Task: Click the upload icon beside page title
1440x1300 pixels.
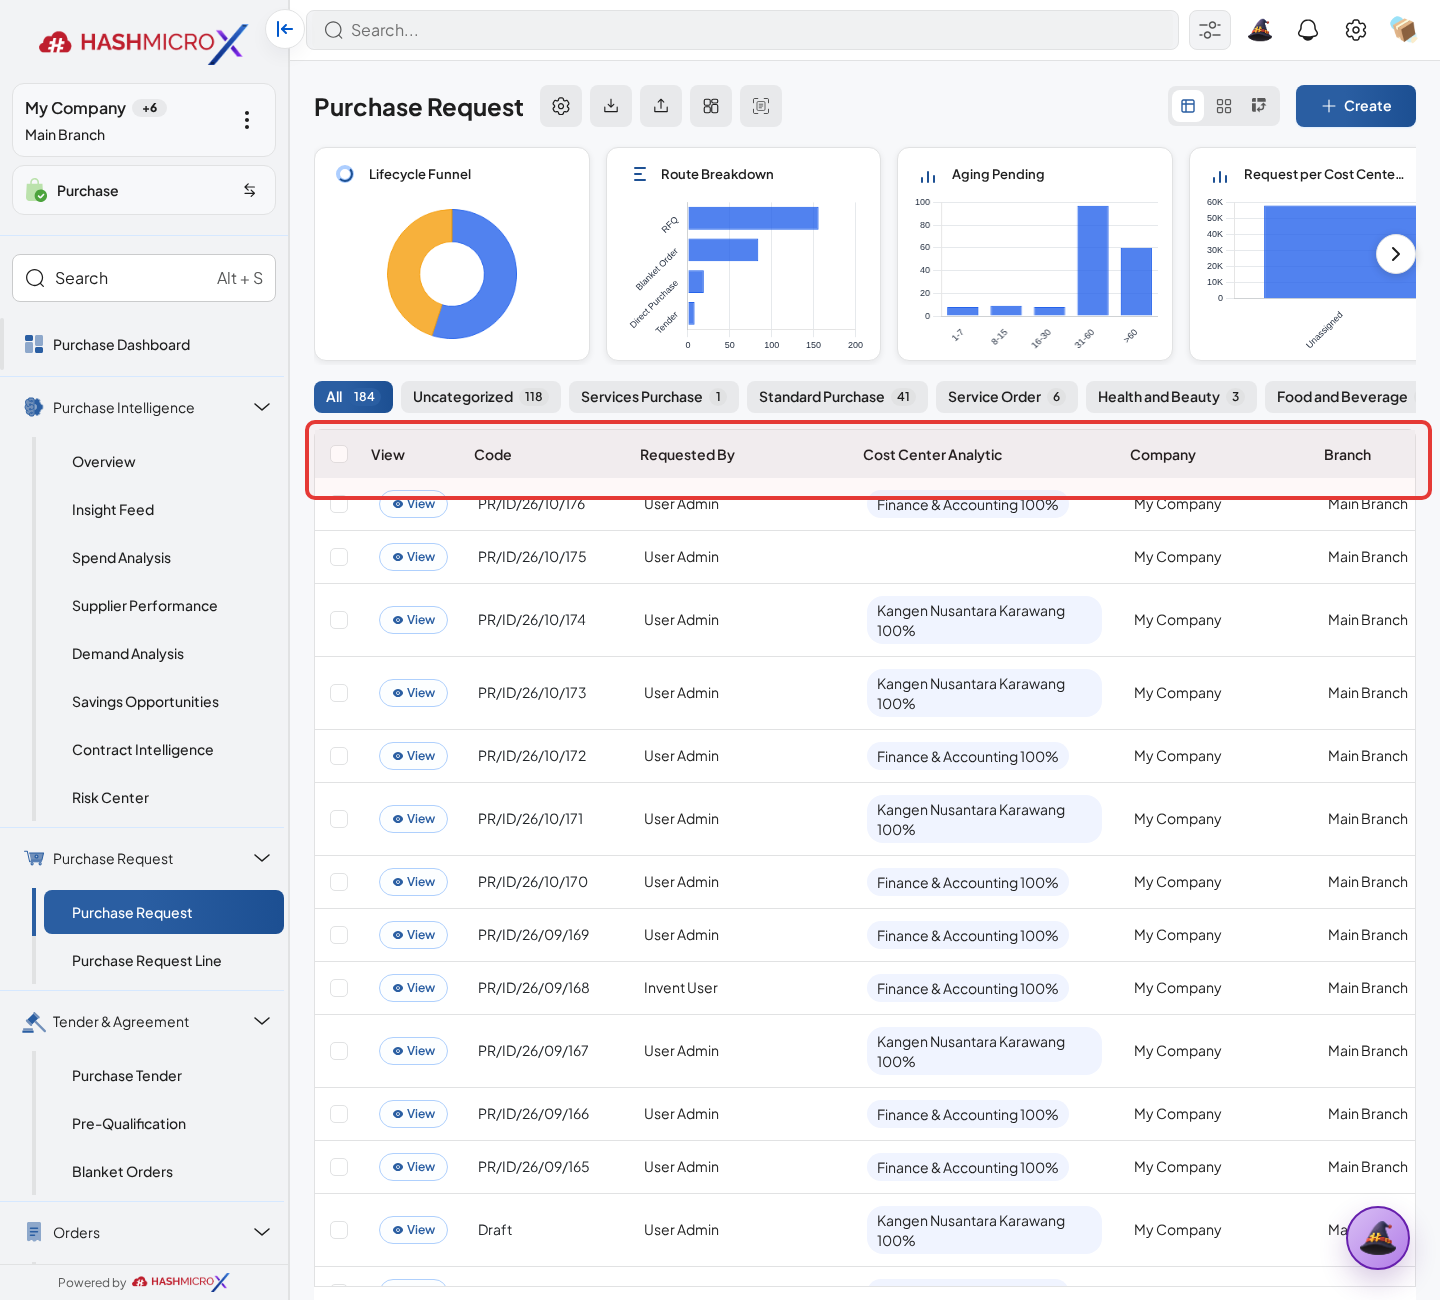Action: [661, 106]
